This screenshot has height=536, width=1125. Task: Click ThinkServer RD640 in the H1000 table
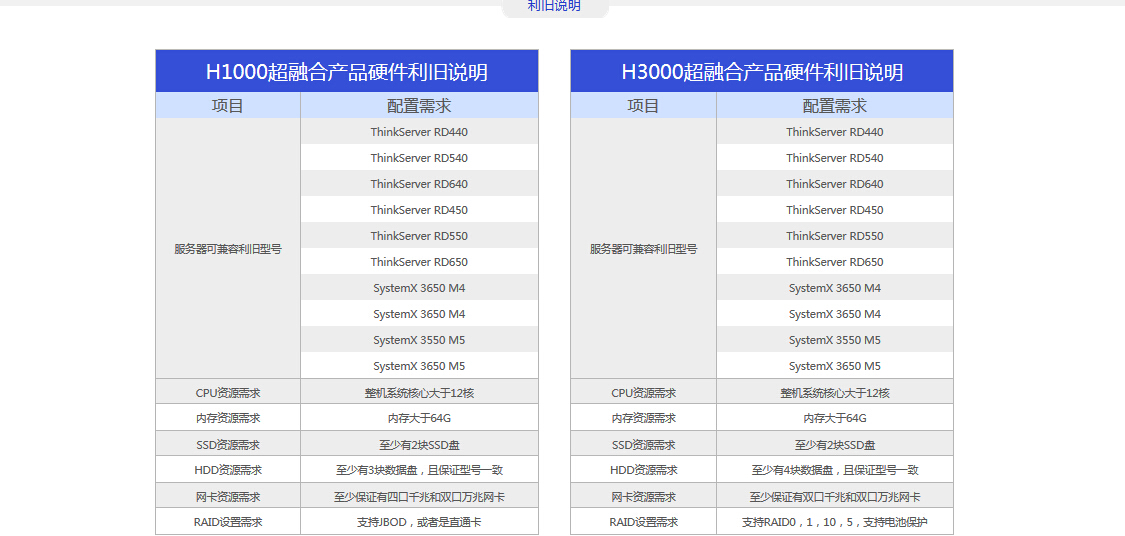click(419, 184)
